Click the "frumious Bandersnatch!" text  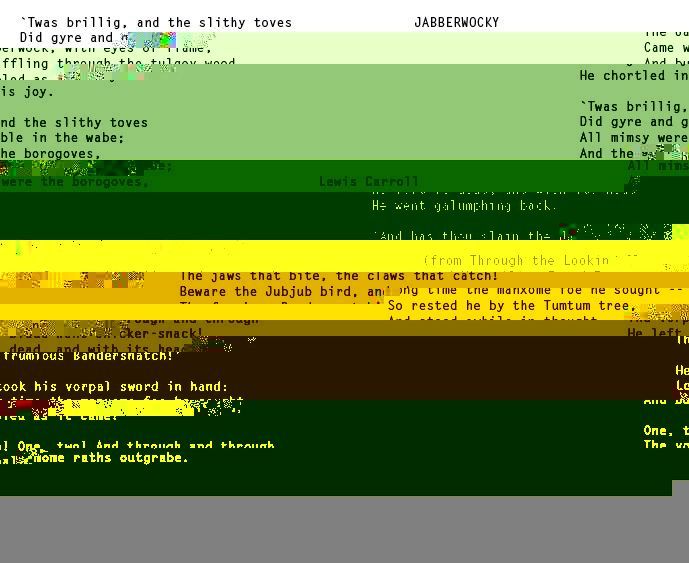(x=88, y=355)
